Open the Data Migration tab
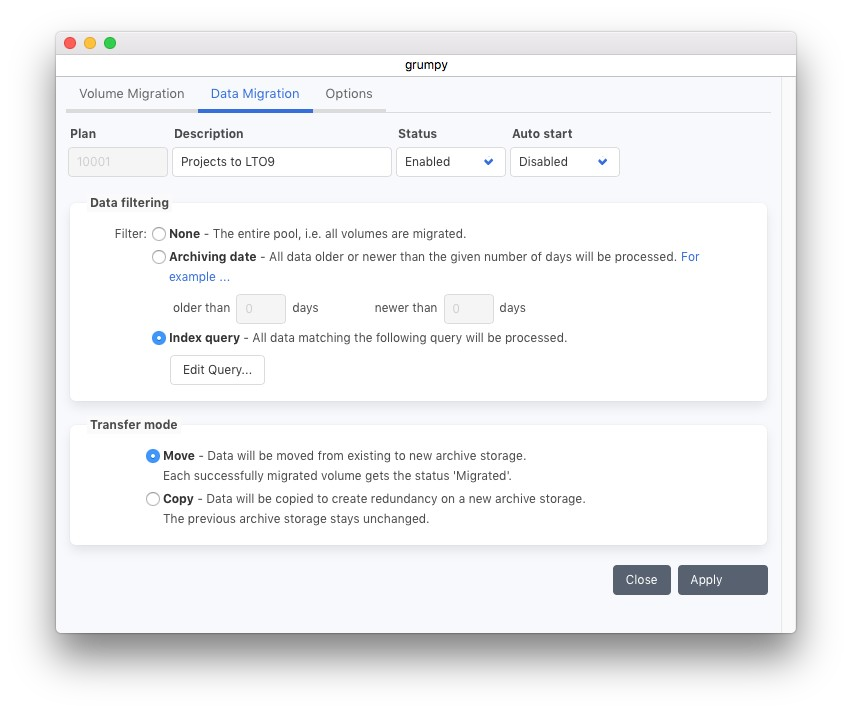 click(255, 94)
